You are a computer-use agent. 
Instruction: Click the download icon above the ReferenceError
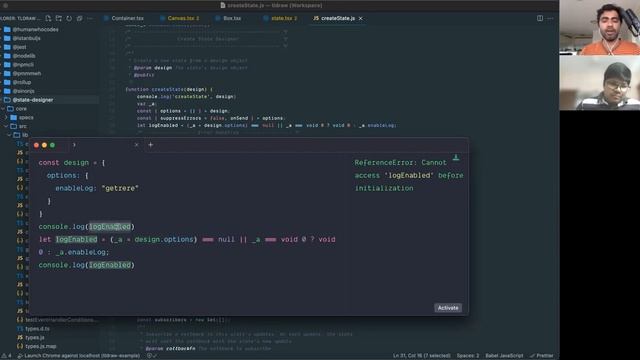[456, 157]
